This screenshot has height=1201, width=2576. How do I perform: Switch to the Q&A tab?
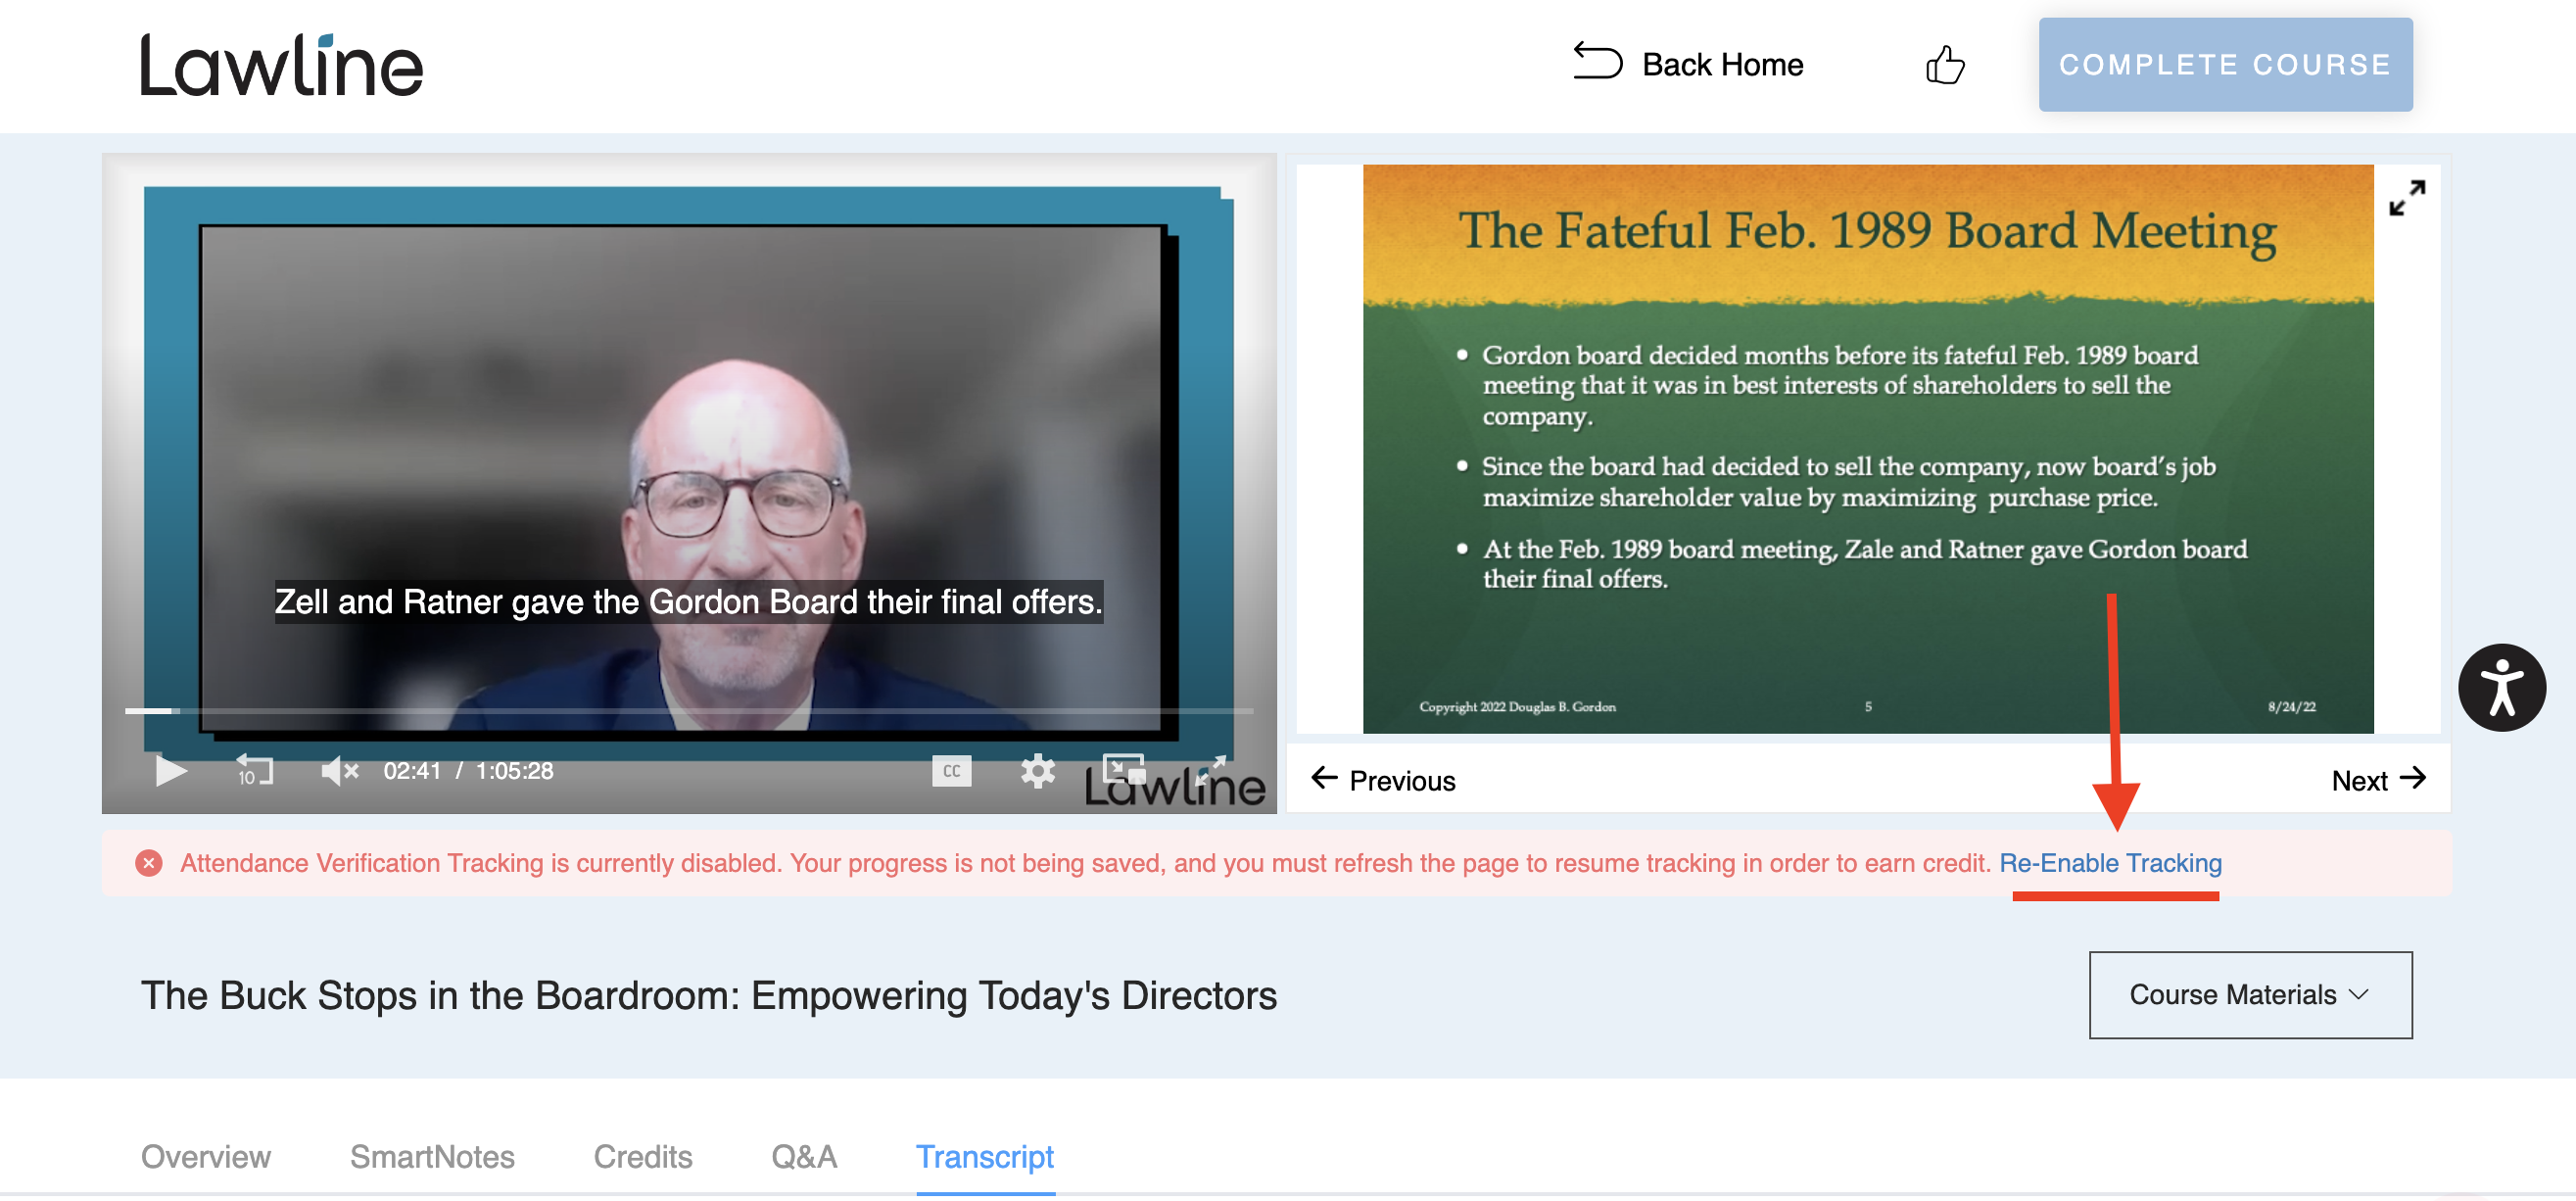point(804,1157)
